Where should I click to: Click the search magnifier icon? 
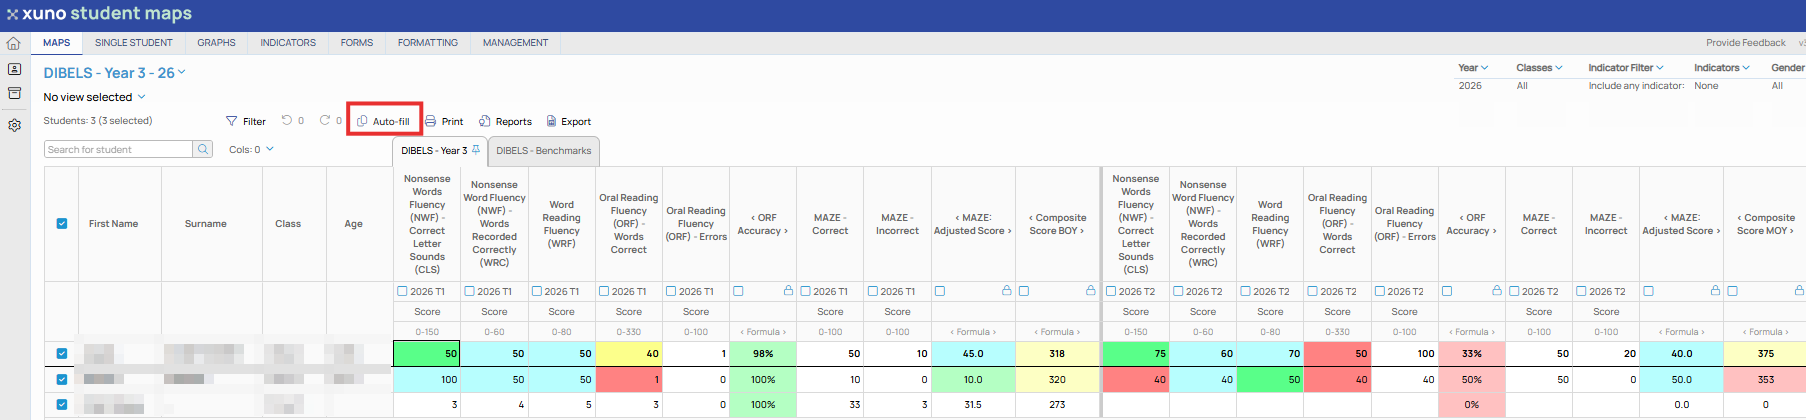(x=203, y=149)
